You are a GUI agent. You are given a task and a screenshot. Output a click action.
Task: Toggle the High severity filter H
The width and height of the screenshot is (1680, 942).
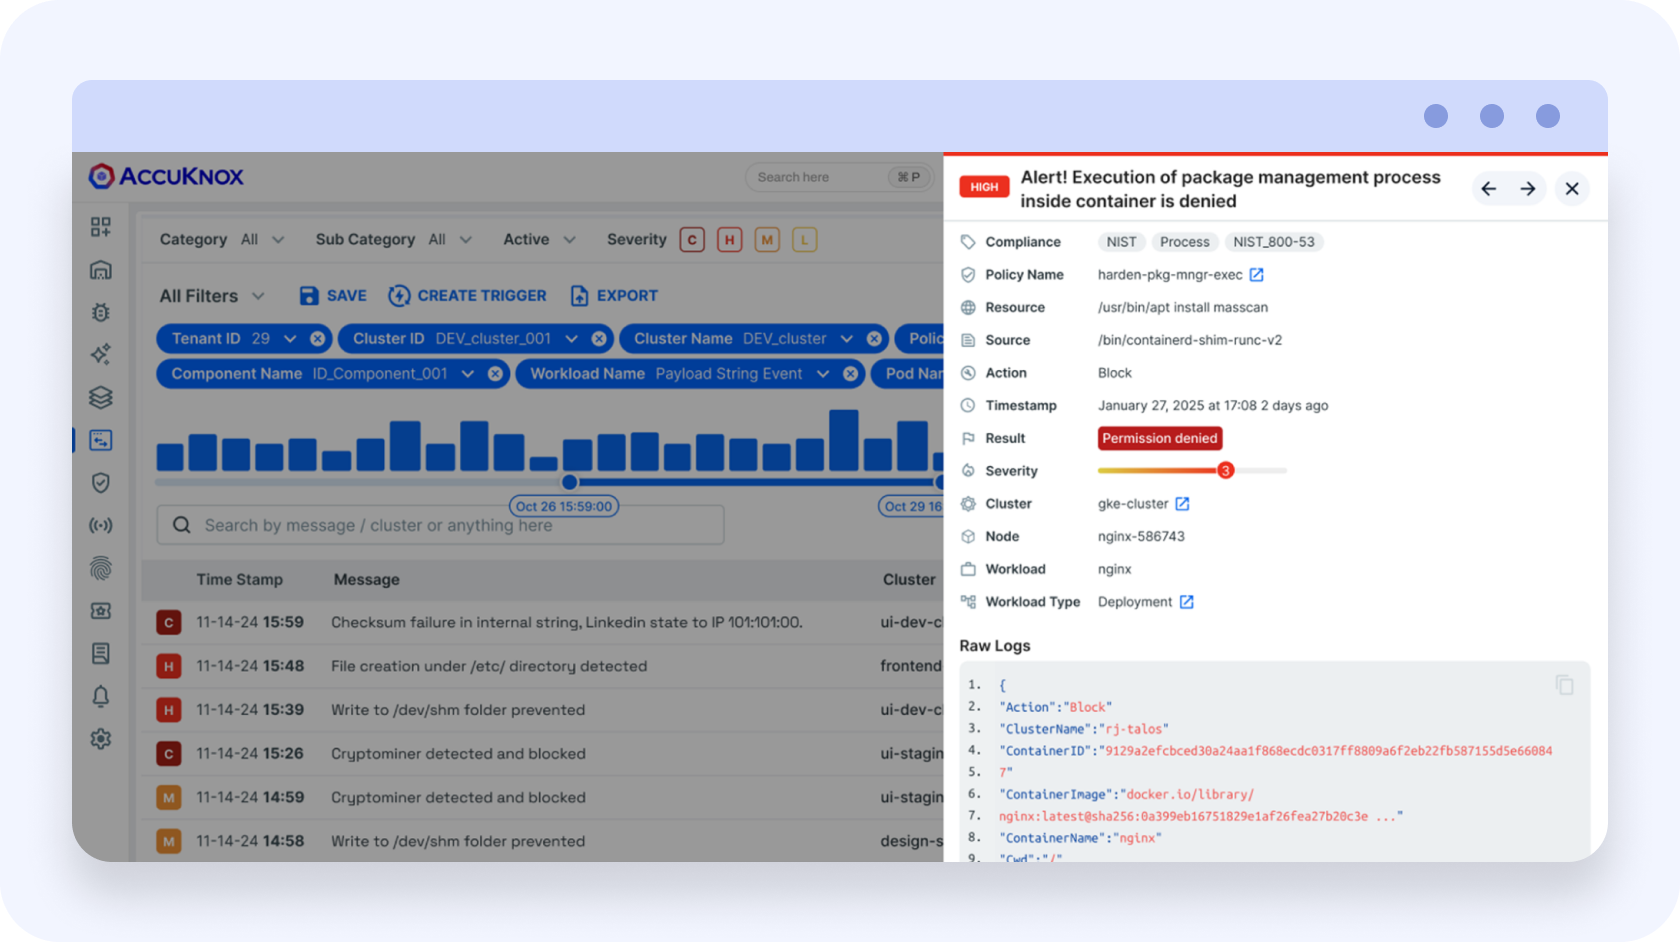click(729, 240)
